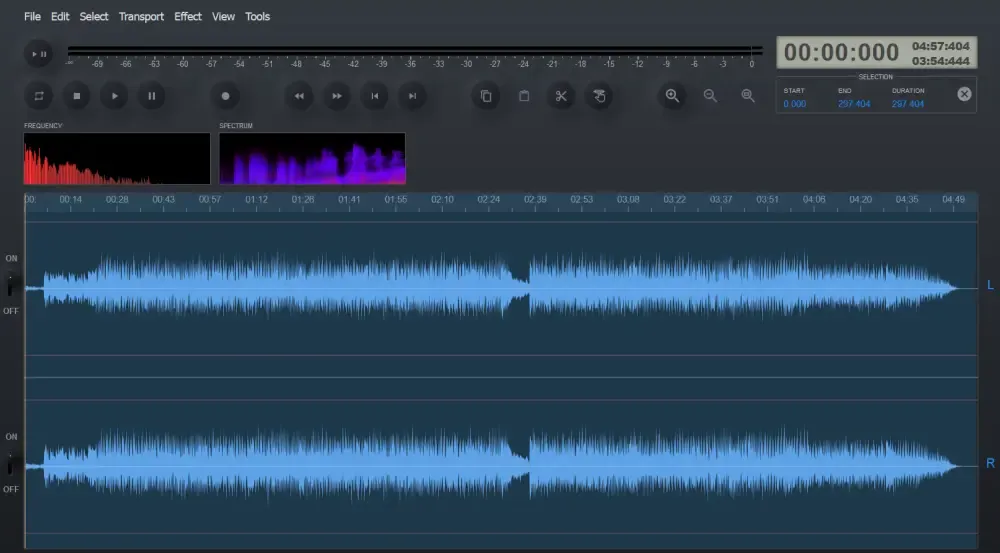Toggle the left channel ON/OFF switch
The width and height of the screenshot is (1000, 553).
(11, 285)
